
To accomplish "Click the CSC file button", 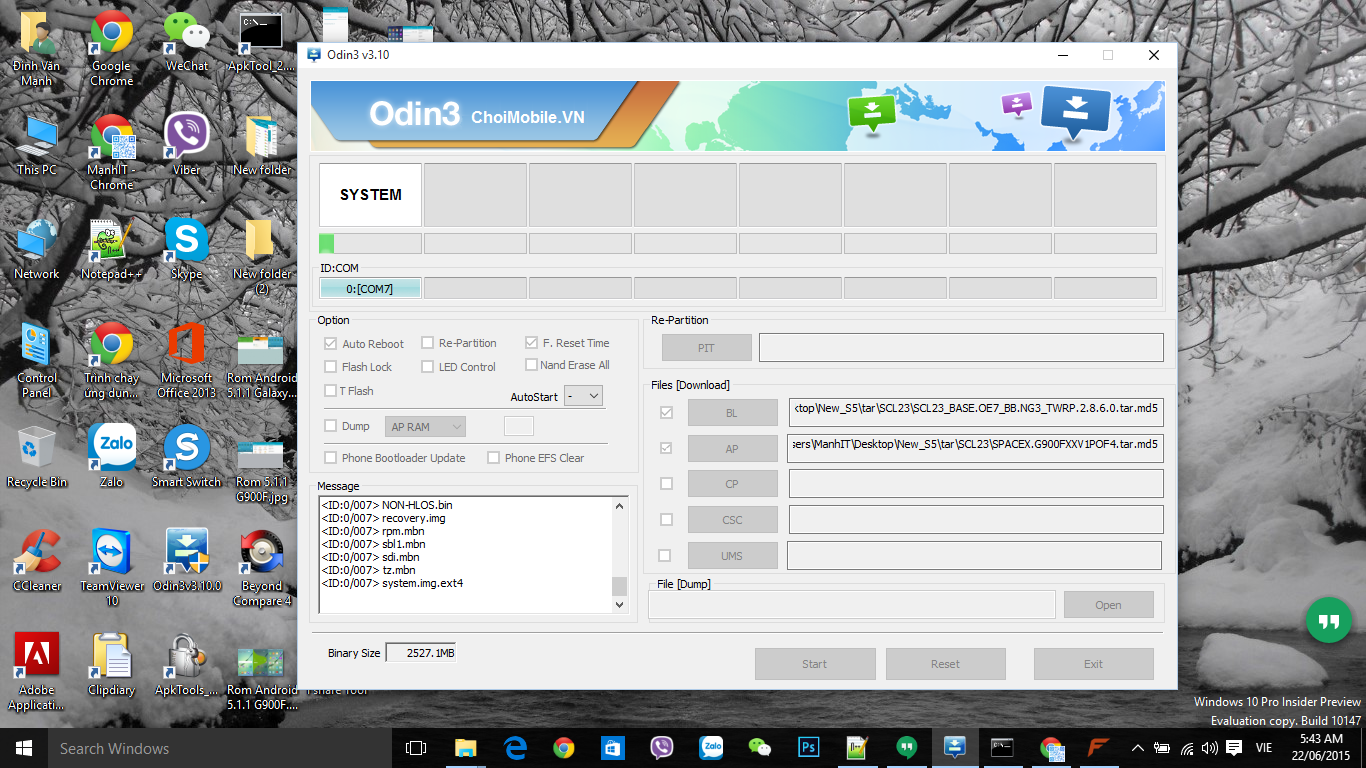I will click(732, 520).
